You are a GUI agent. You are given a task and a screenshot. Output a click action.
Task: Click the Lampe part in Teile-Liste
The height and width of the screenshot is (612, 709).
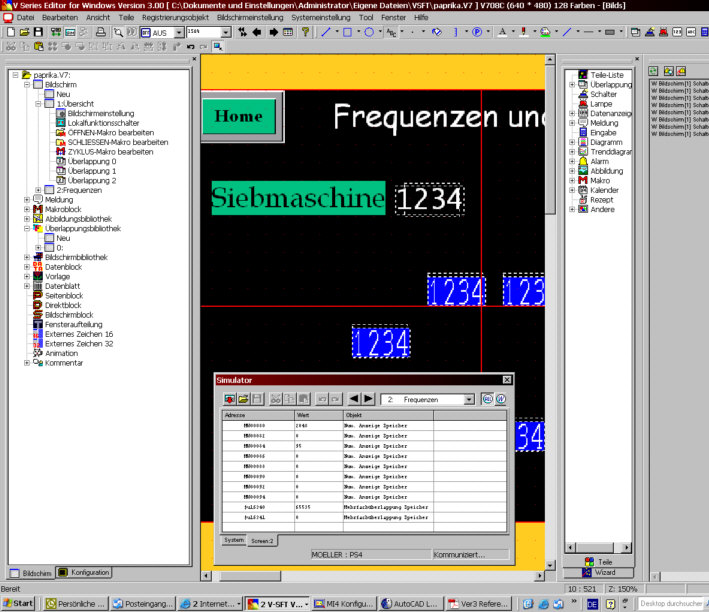pos(601,104)
